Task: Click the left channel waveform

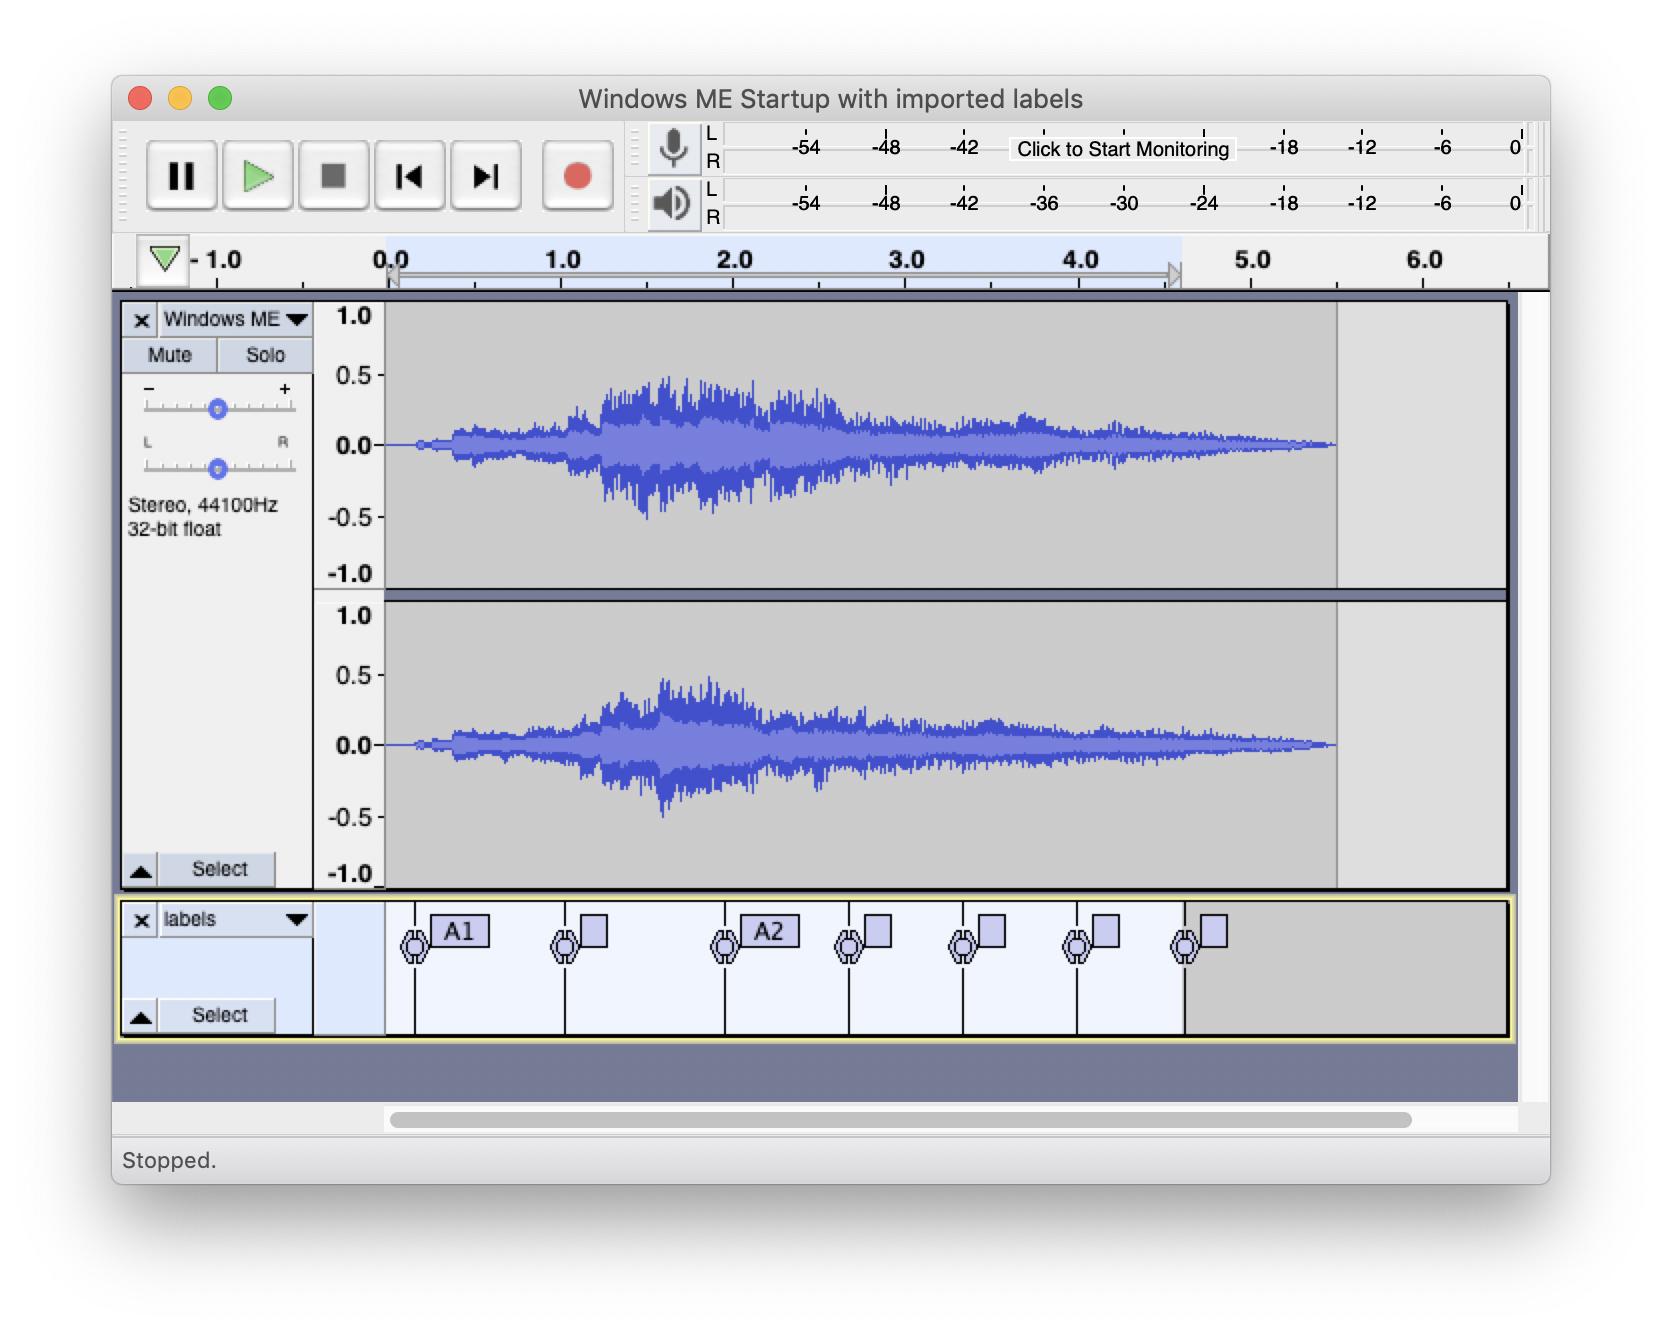Action: 861,445
